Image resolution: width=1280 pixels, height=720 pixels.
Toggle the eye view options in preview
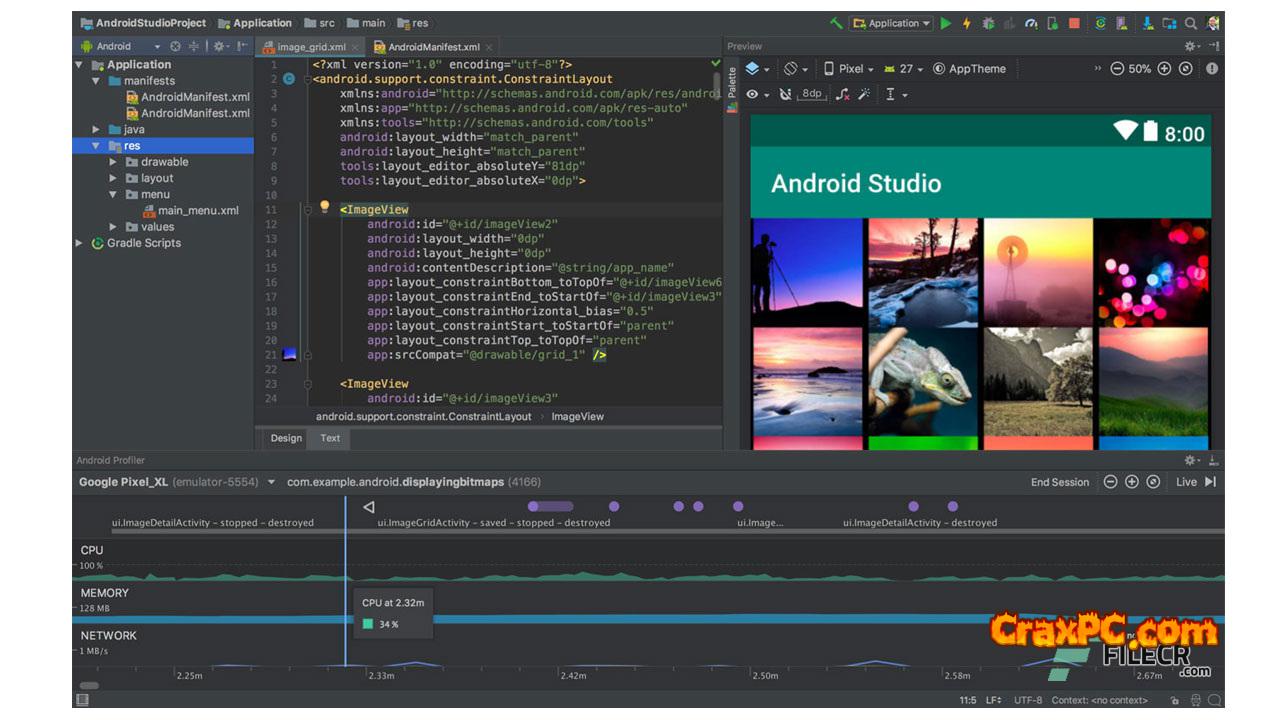pyautogui.click(x=753, y=94)
